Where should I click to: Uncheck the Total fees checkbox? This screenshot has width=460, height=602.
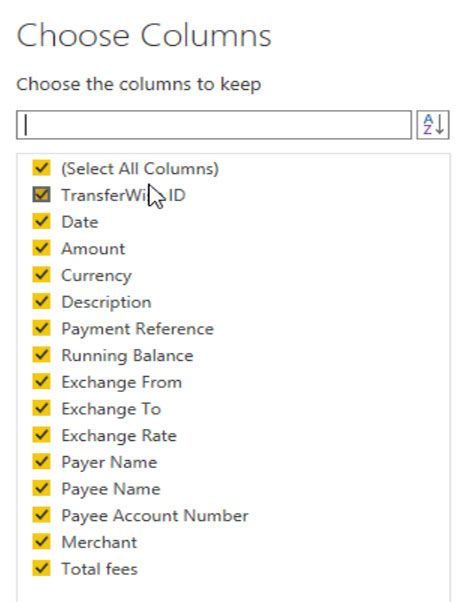click(41, 568)
